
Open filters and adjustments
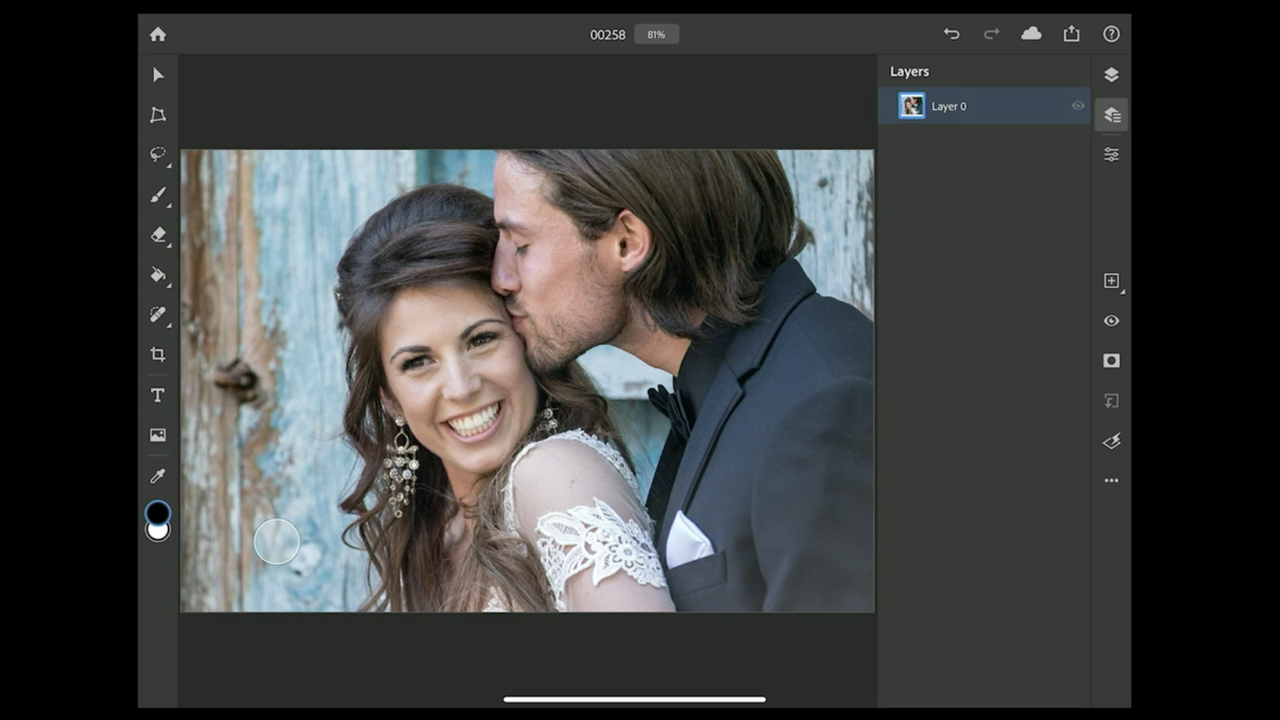point(1111,441)
